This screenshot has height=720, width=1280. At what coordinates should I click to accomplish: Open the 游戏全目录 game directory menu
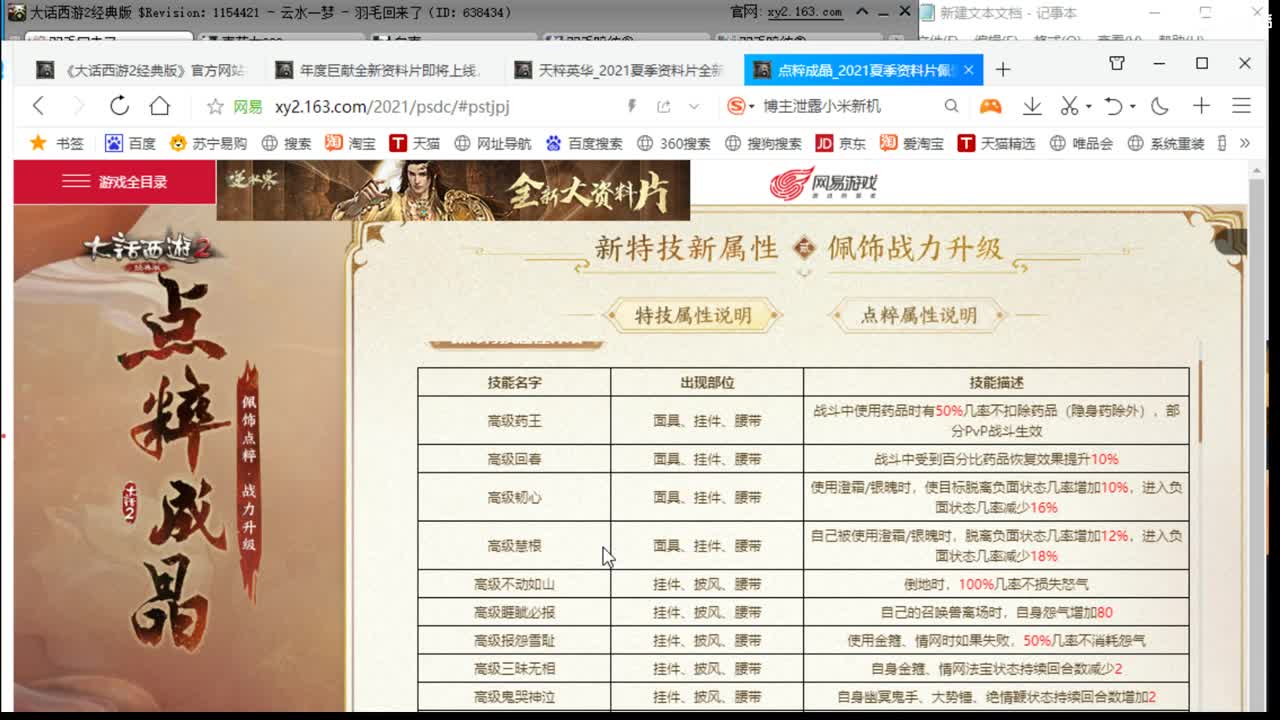pyautogui.click(x=114, y=182)
